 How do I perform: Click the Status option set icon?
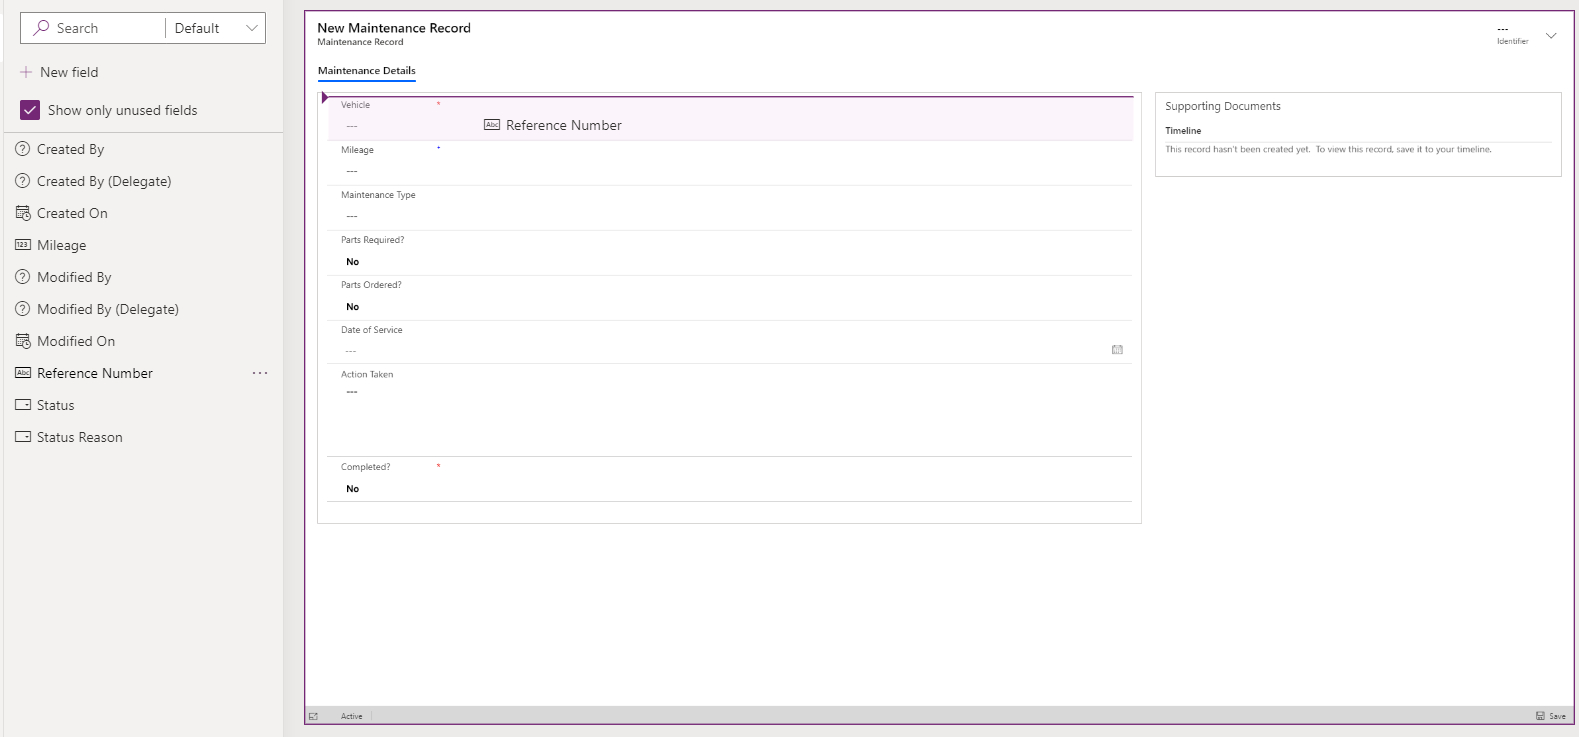point(23,405)
